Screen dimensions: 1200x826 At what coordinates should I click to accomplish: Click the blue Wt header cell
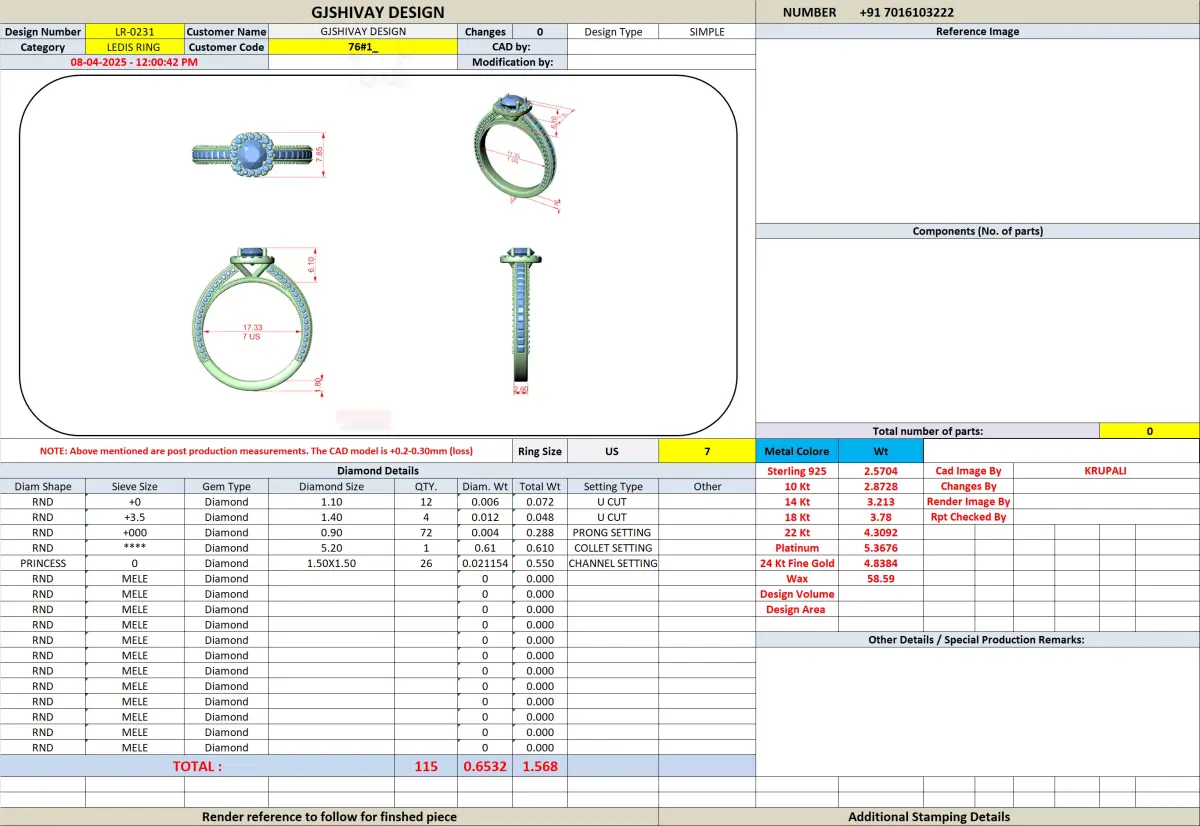[880, 451]
